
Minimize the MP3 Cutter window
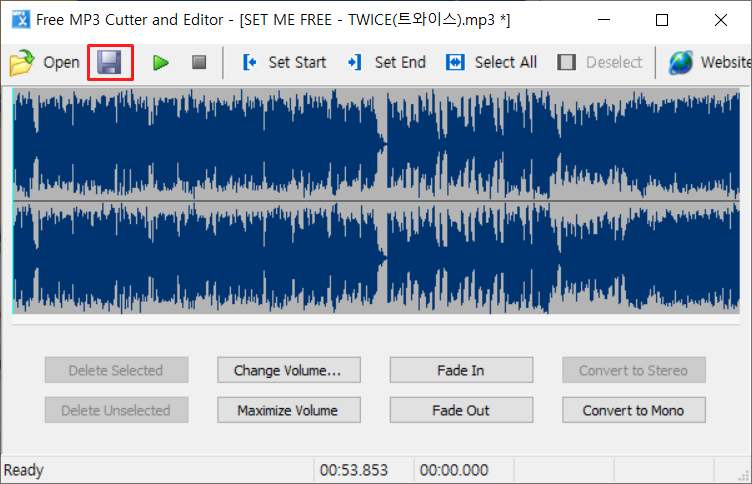(x=604, y=20)
